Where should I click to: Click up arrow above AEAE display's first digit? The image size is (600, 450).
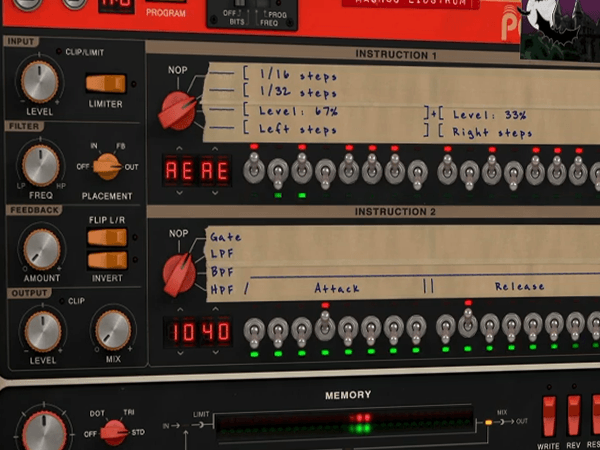coord(173,150)
